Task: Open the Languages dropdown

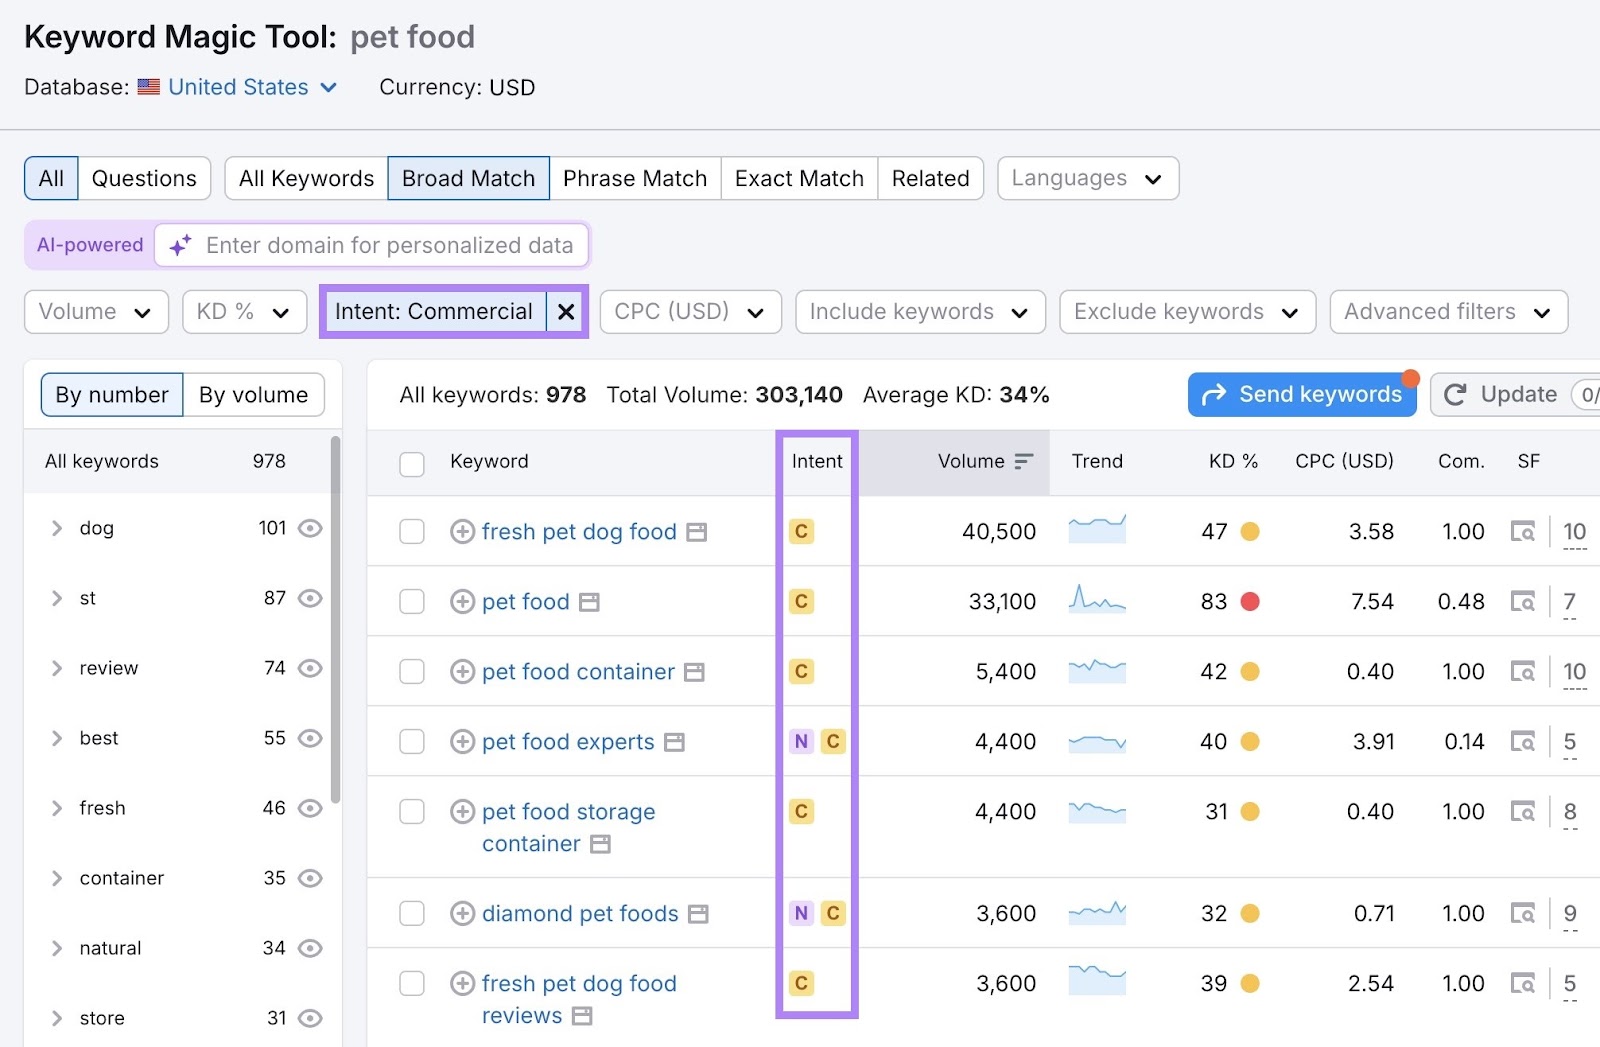Action: (1087, 178)
